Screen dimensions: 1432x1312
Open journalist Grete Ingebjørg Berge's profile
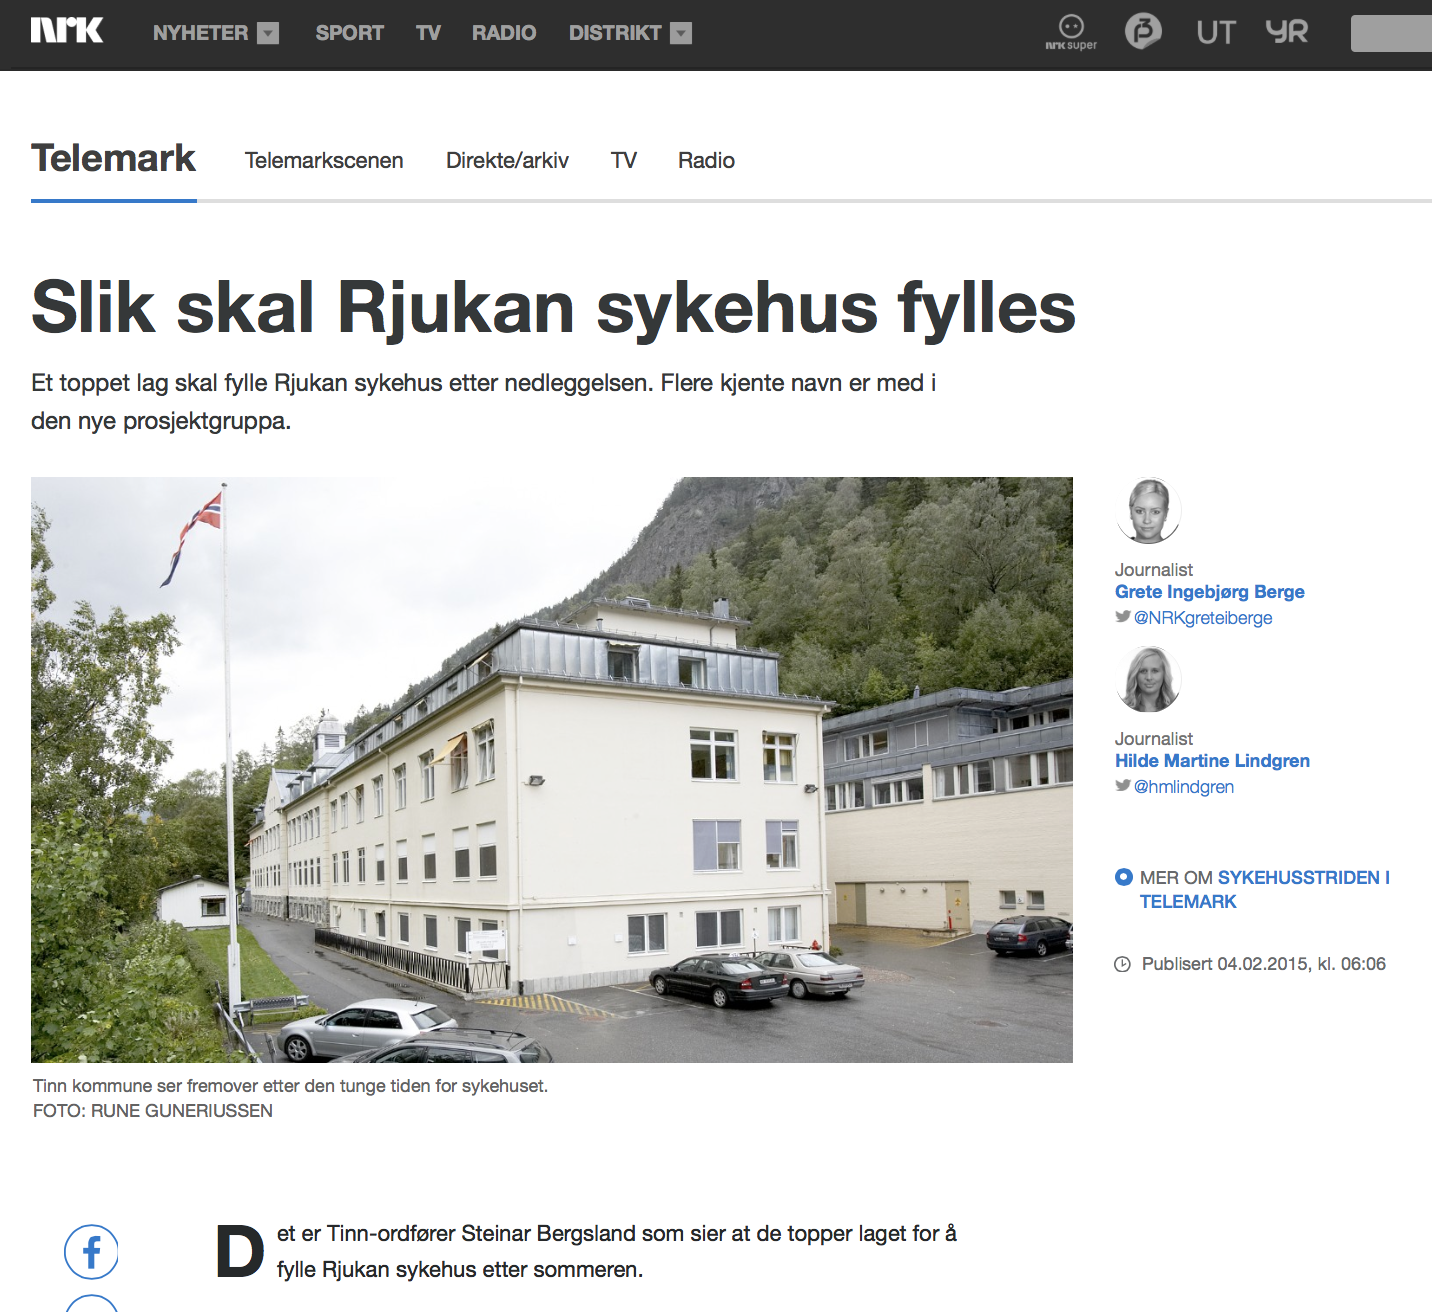point(1210,591)
